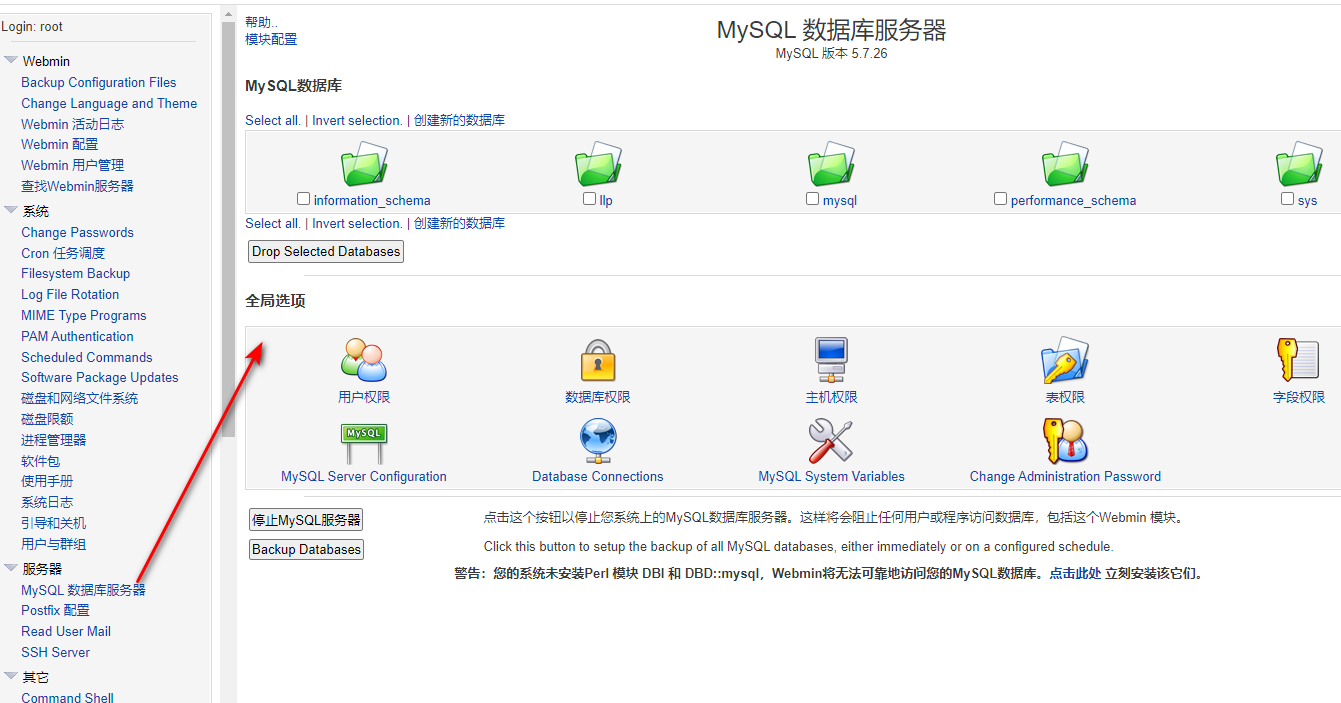
Task: Open 进程管理器 in sidebar
Action: point(54,440)
